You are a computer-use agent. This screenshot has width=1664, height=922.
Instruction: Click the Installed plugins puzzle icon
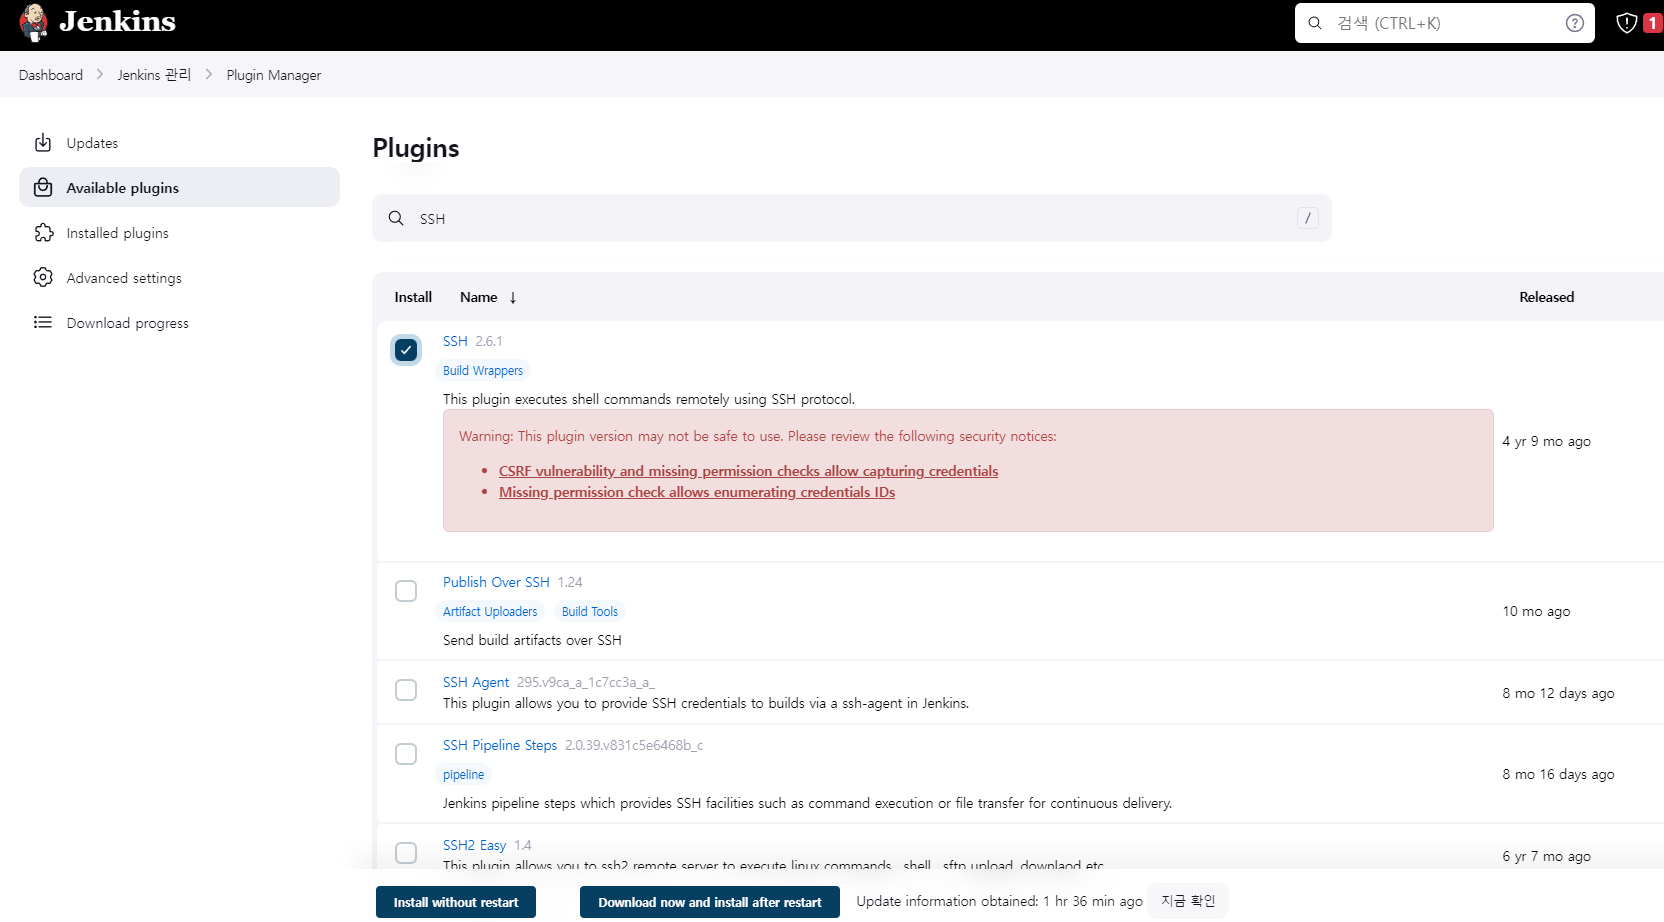coord(43,232)
